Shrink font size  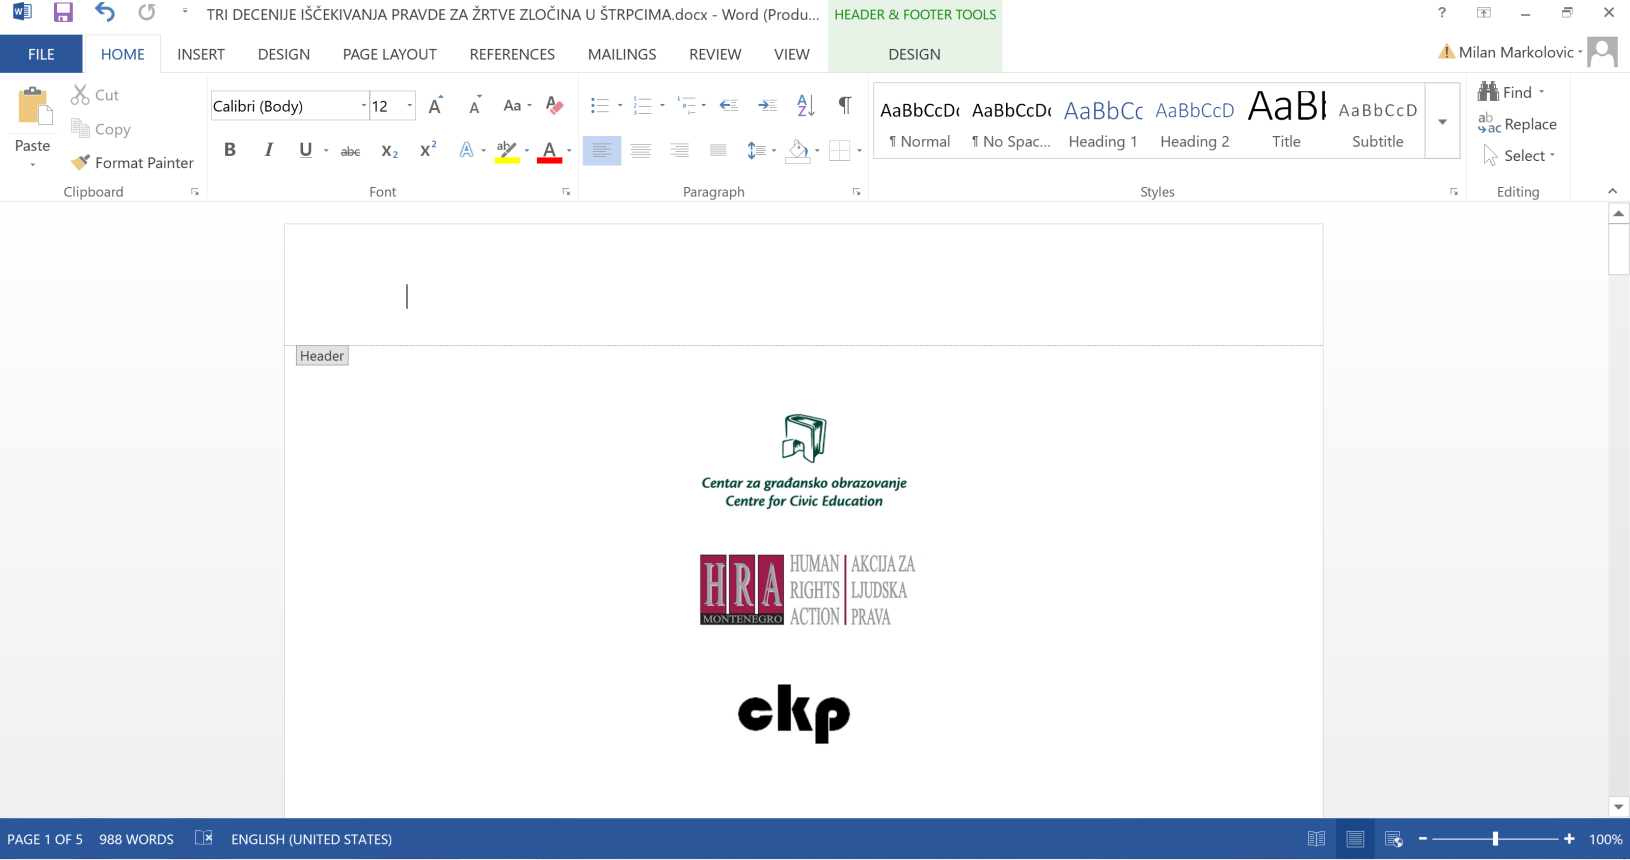pyautogui.click(x=475, y=106)
